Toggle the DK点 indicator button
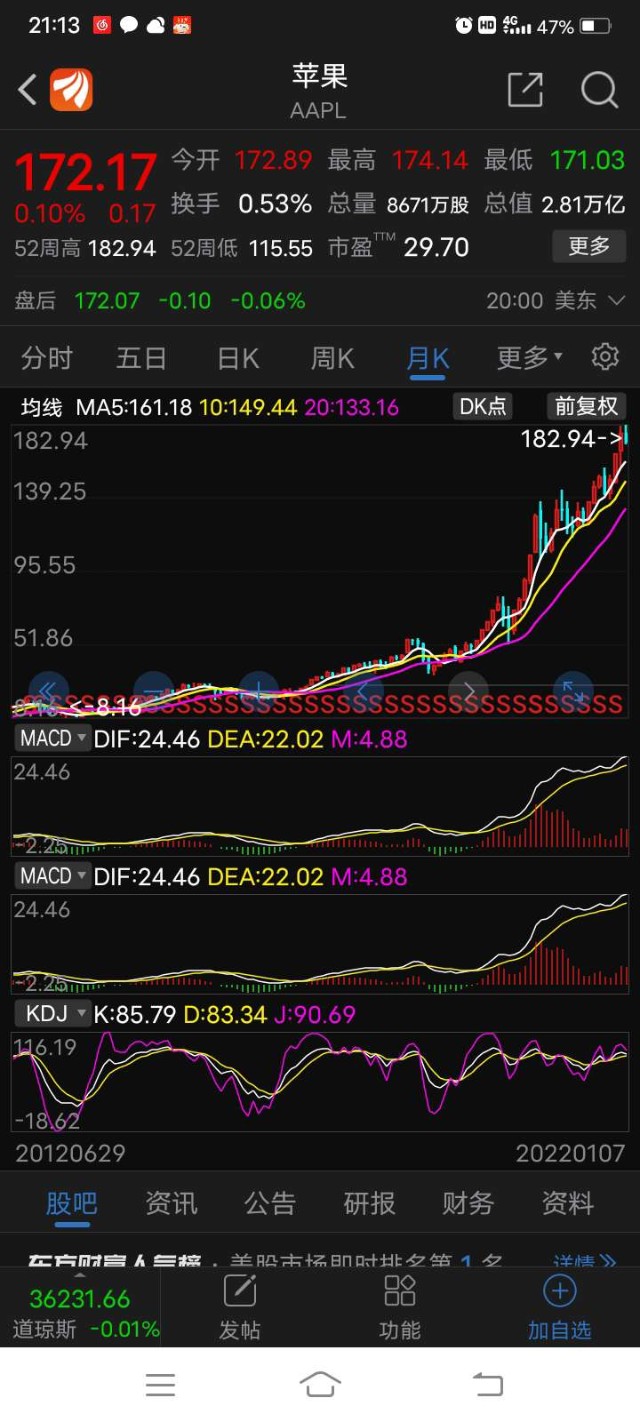The width and height of the screenshot is (640, 1422). pyautogui.click(x=483, y=406)
